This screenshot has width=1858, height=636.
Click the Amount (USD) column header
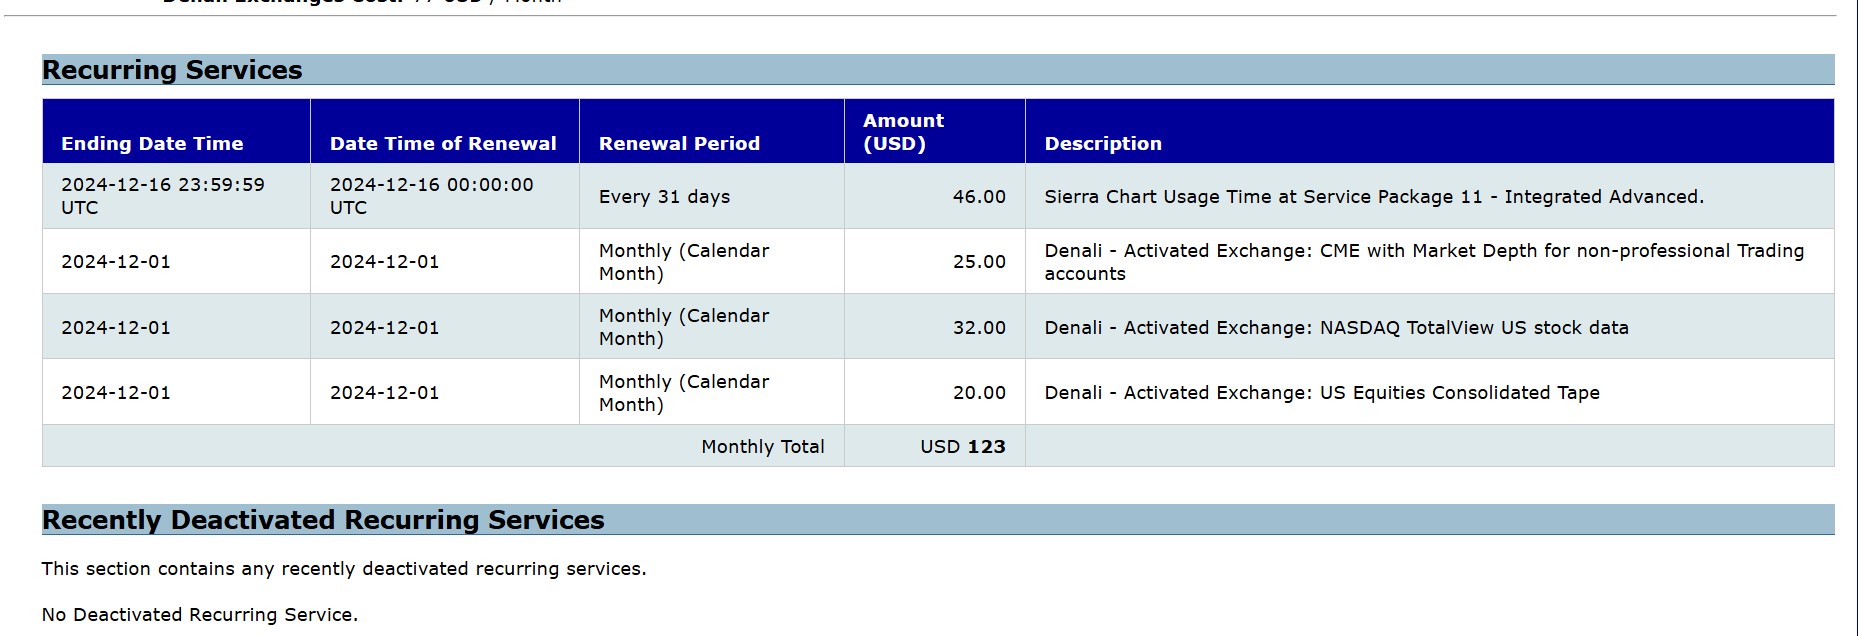pos(903,132)
